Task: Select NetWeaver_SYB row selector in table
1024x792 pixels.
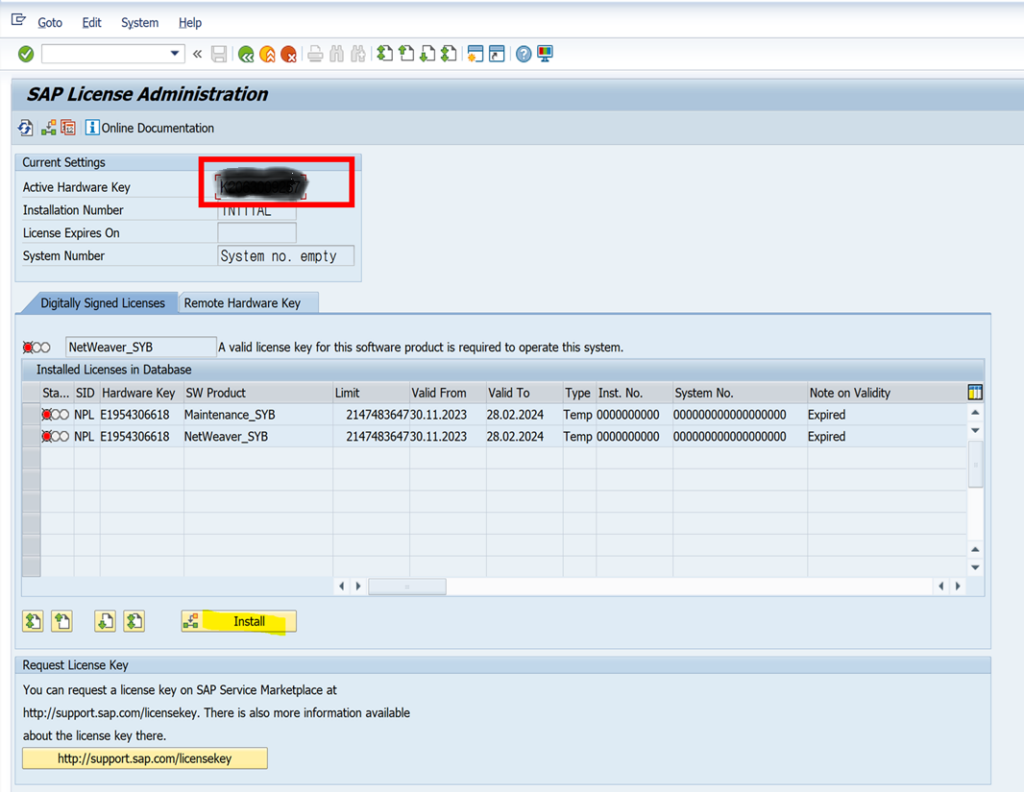Action: point(31,436)
